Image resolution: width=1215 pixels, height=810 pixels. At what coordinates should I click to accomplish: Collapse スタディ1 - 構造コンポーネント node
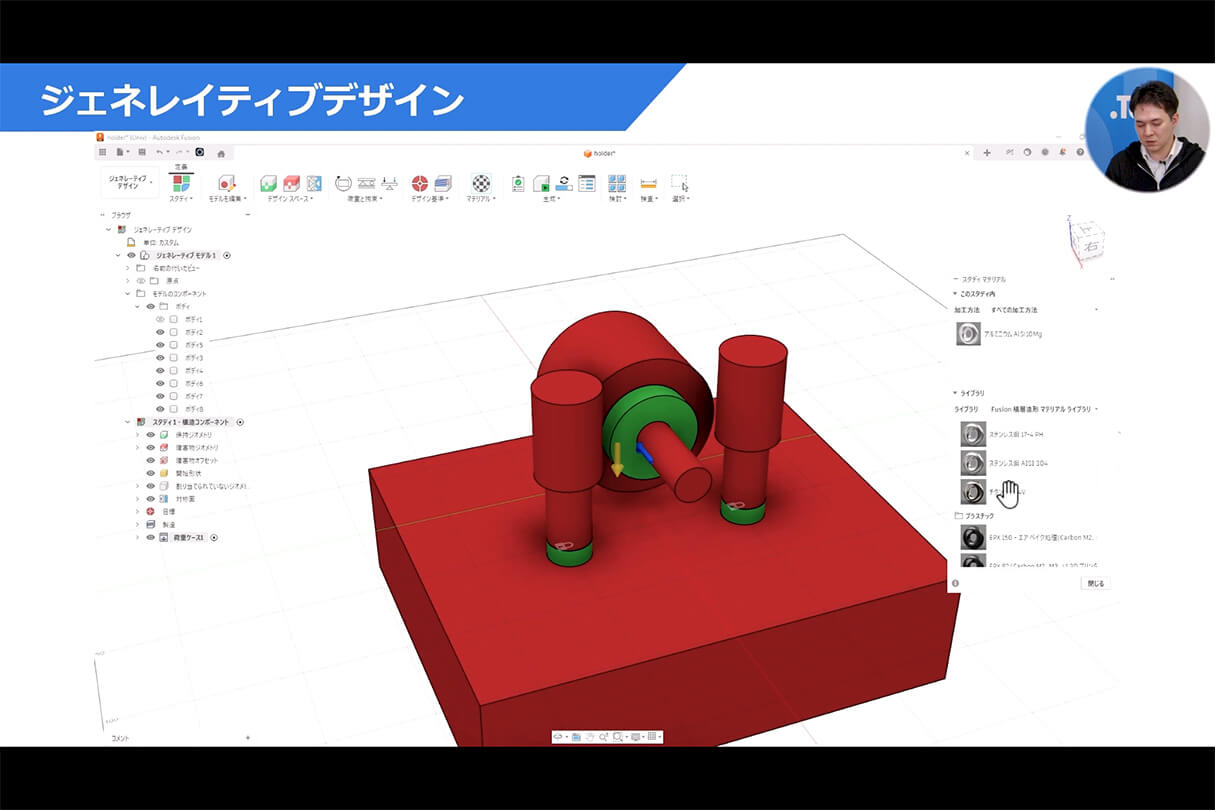[127, 422]
